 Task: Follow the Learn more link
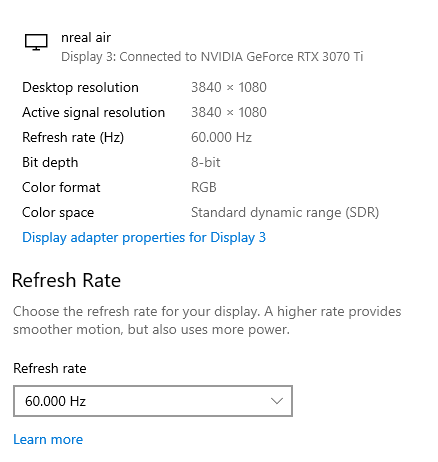click(48, 439)
